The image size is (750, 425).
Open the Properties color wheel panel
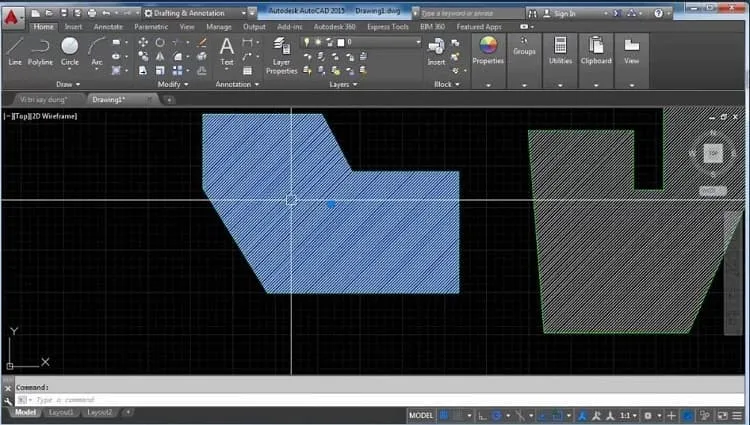(488, 50)
